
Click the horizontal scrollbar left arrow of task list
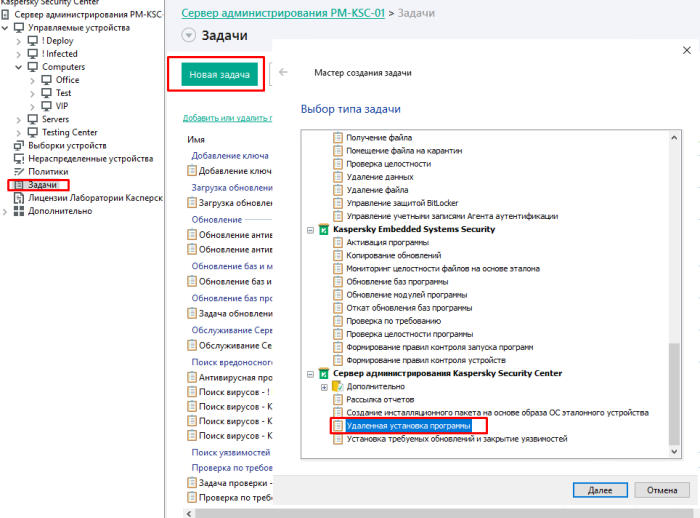pyautogui.click(x=189, y=514)
